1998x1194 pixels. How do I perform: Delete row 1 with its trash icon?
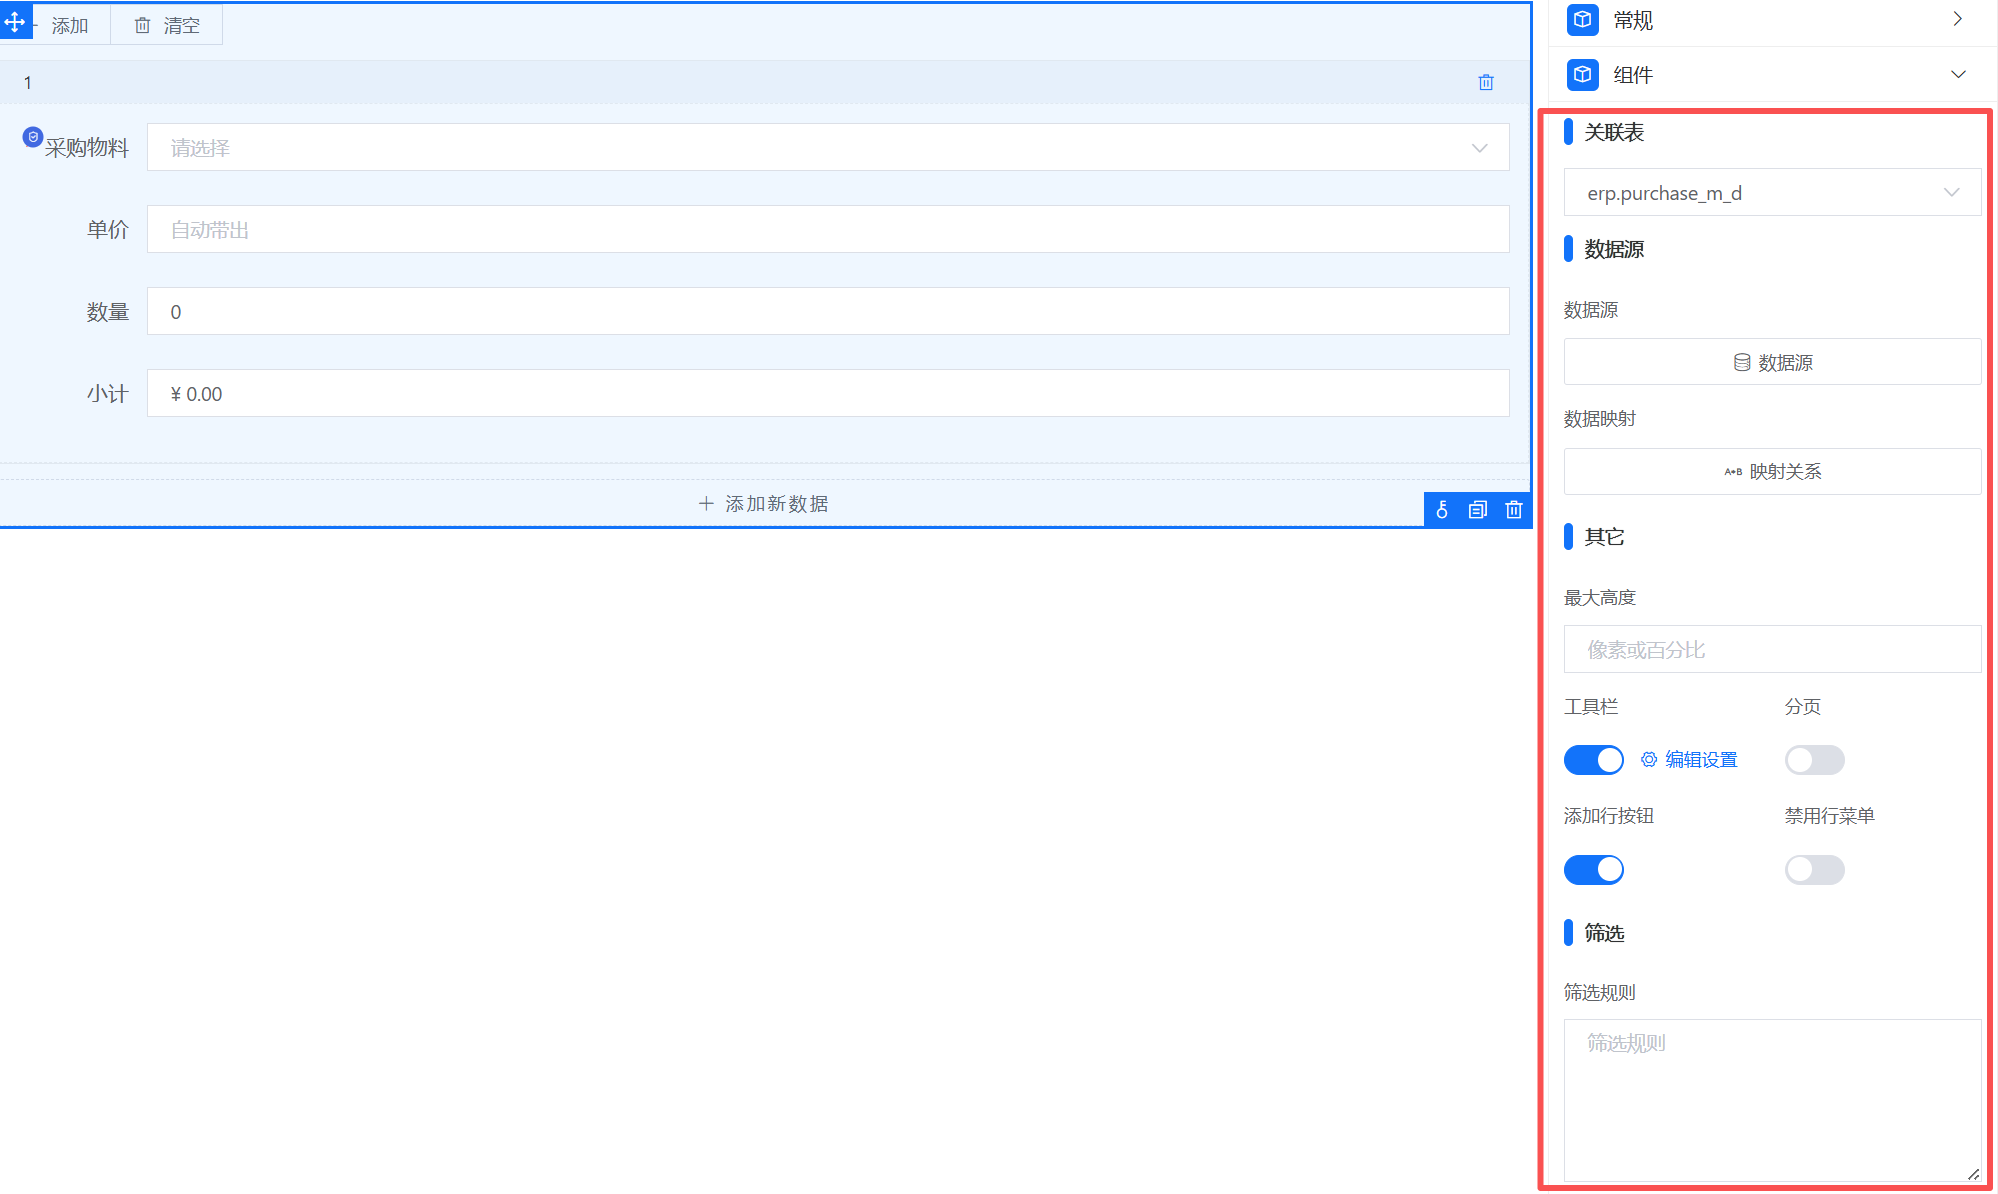pos(1486,83)
